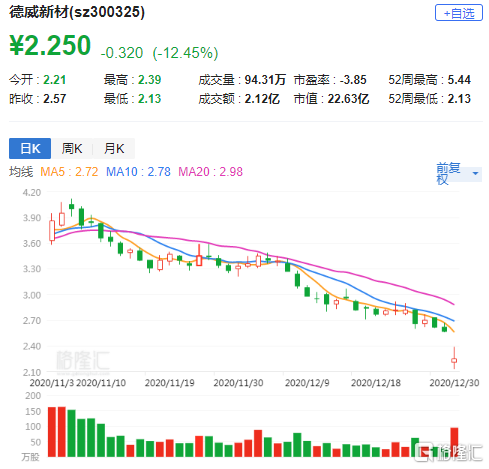Screen dimensions: 489x469
Task: Select the MA10 moving average label
Action: [x=138, y=172]
